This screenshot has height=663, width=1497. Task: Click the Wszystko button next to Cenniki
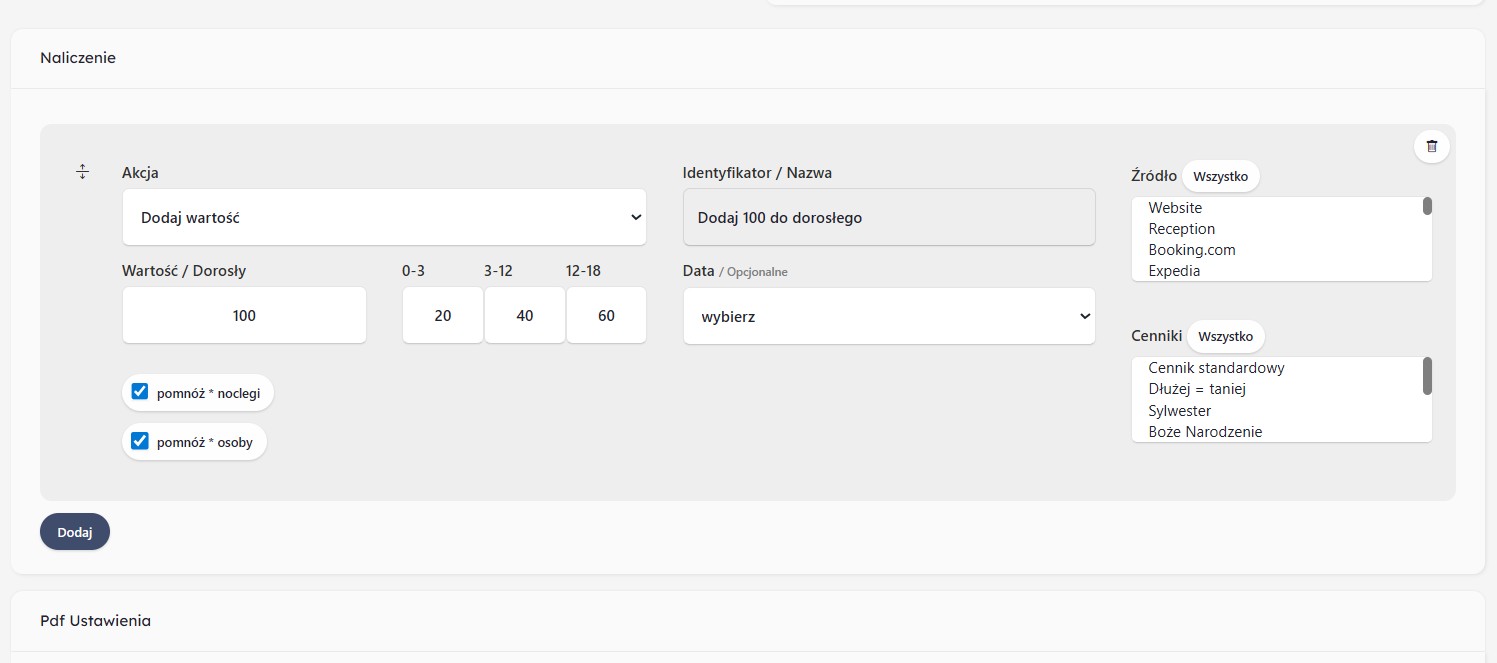coord(1225,336)
